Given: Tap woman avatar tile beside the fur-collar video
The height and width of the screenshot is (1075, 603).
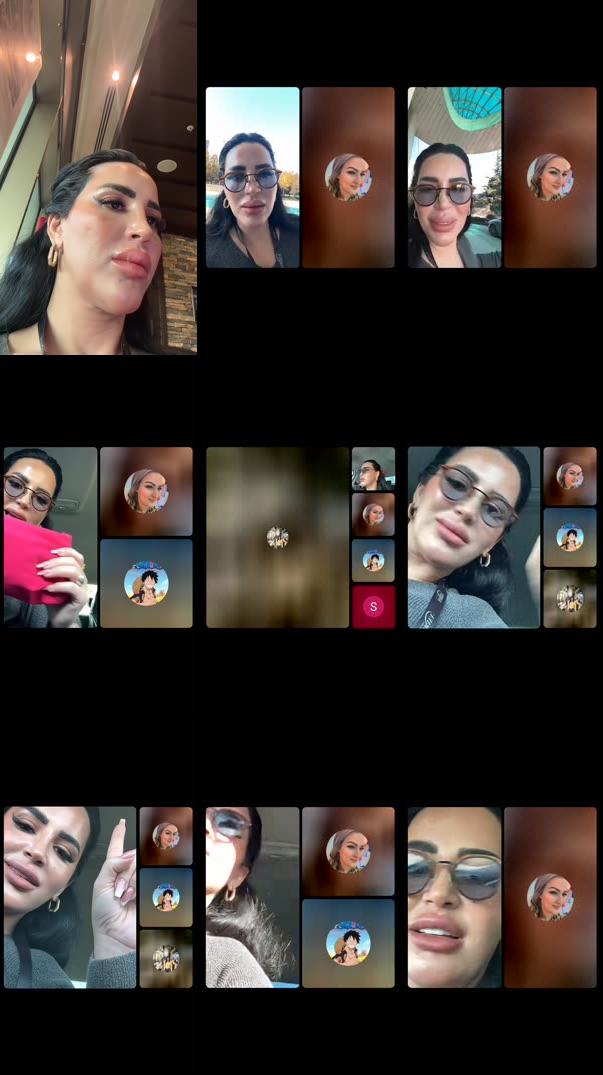Looking at the screenshot, I should pyautogui.click(x=348, y=851).
